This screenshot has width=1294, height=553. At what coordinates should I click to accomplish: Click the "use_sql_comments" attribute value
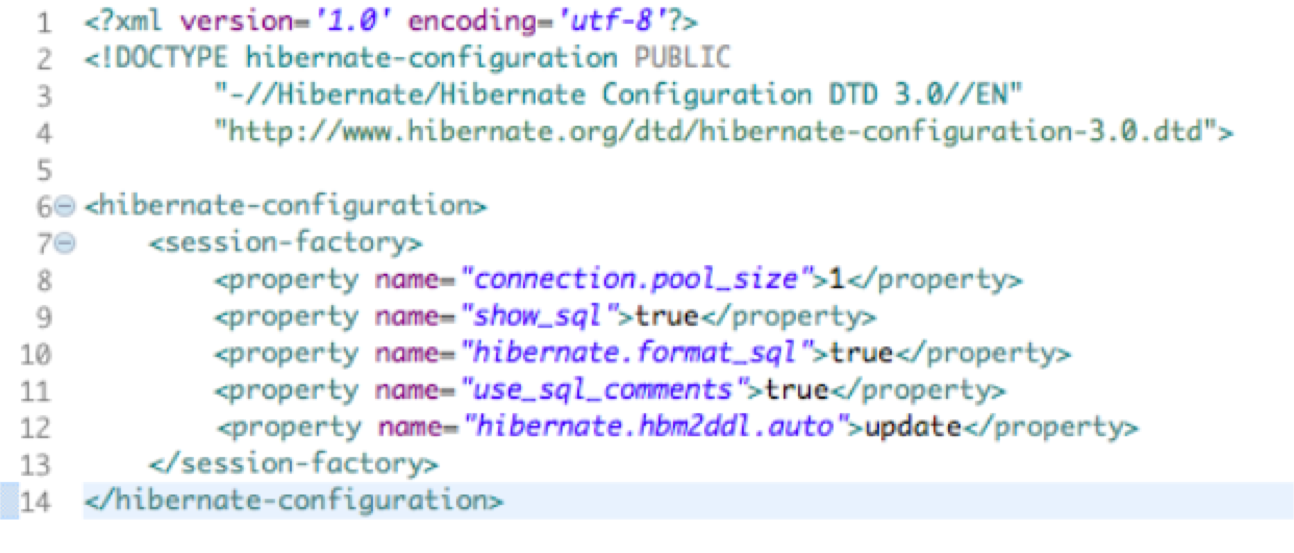pos(610,390)
